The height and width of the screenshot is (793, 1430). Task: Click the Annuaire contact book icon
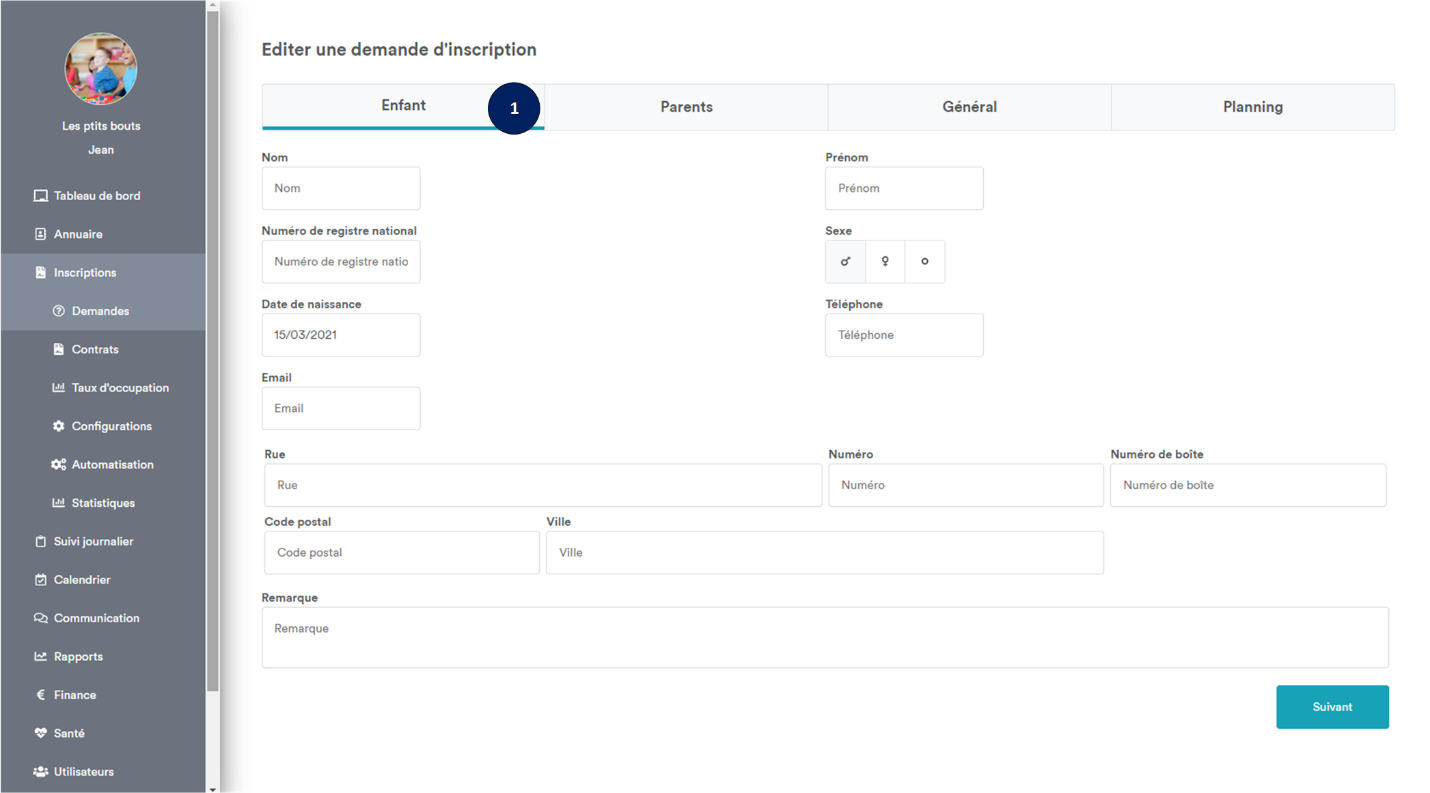pyautogui.click(x=40, y=234)
